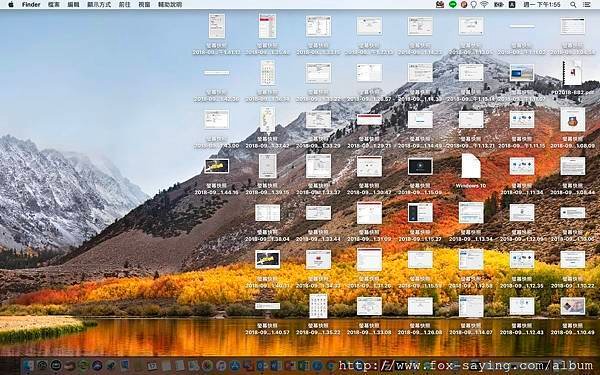Open the 編輯 menu
Image resolution: width=600 pixels, height=375 pixels.
pyautogui.click(x=73, y=5)
